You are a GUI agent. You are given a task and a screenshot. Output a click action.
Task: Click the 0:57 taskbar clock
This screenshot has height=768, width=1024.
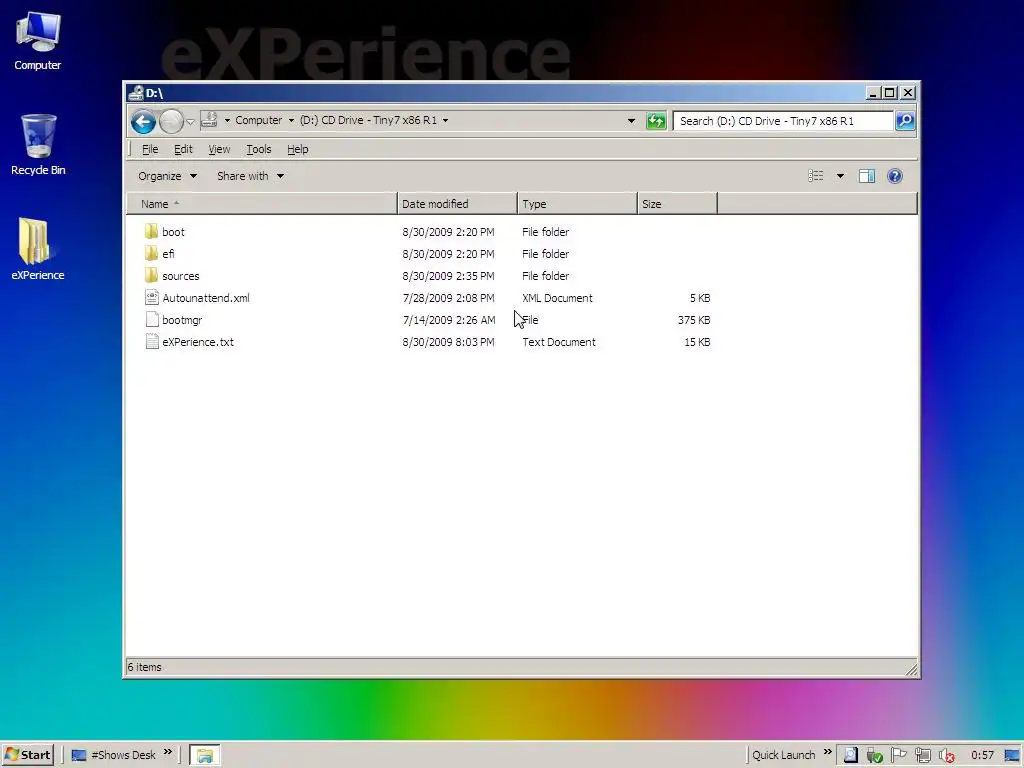click(982, 755)
